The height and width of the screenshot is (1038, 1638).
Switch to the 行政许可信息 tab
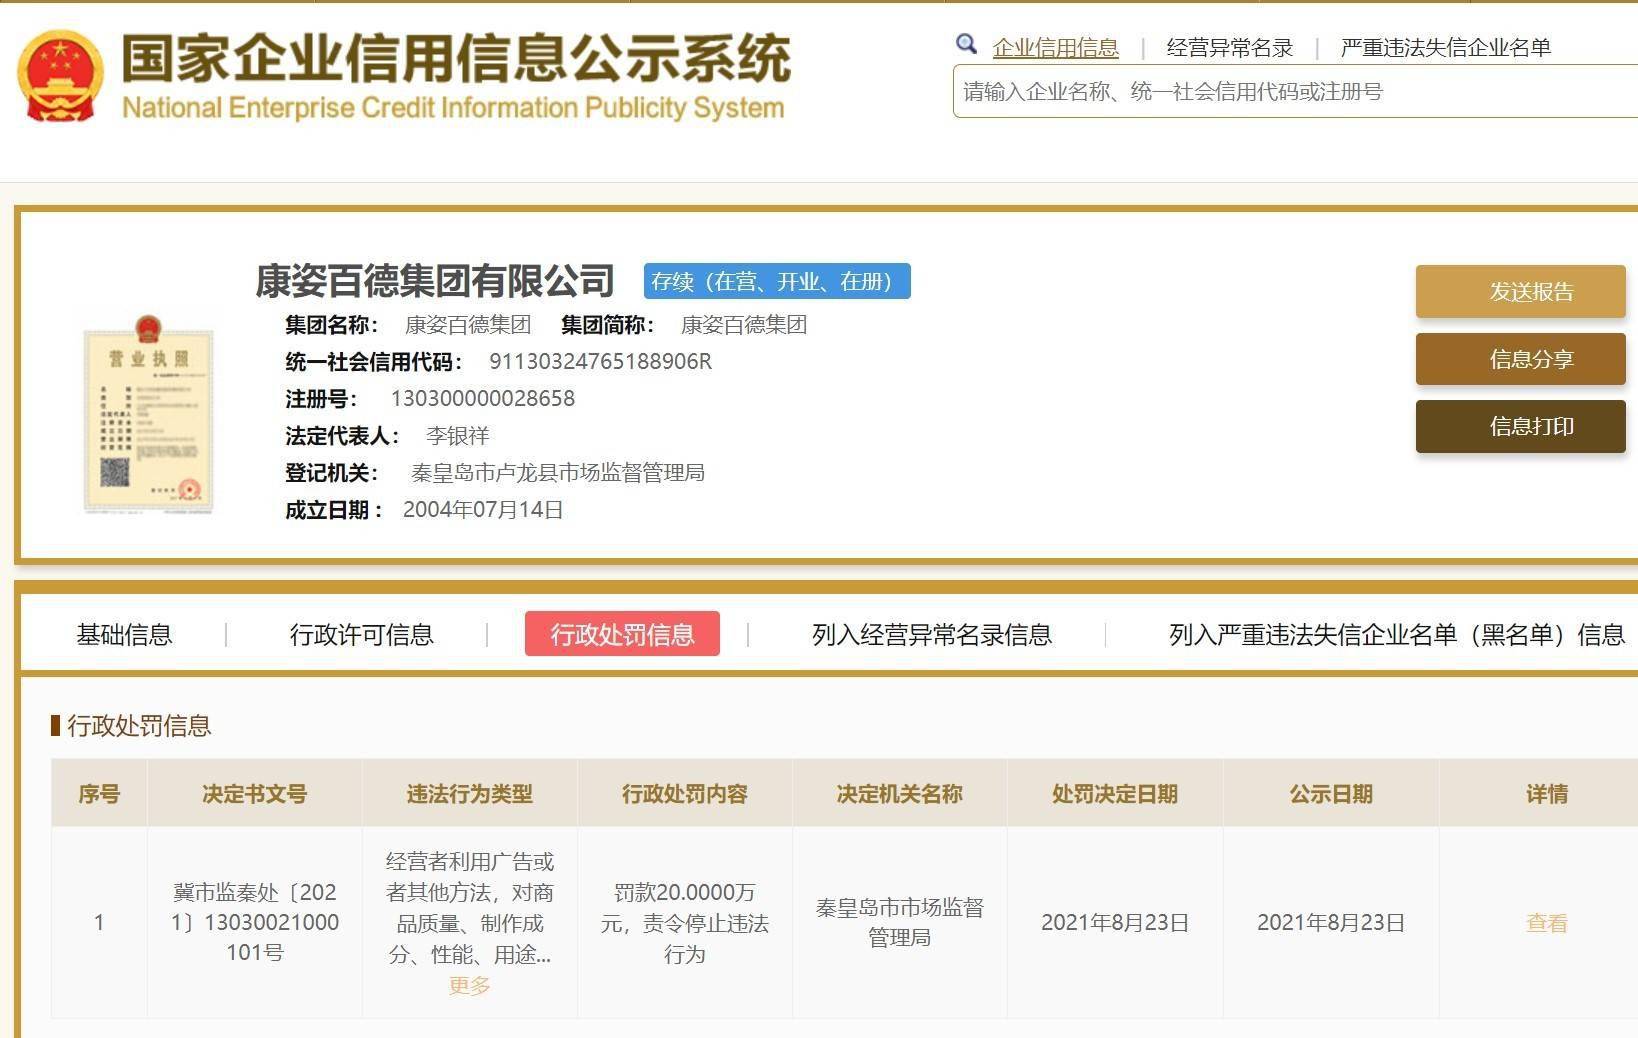pos(365,634)
